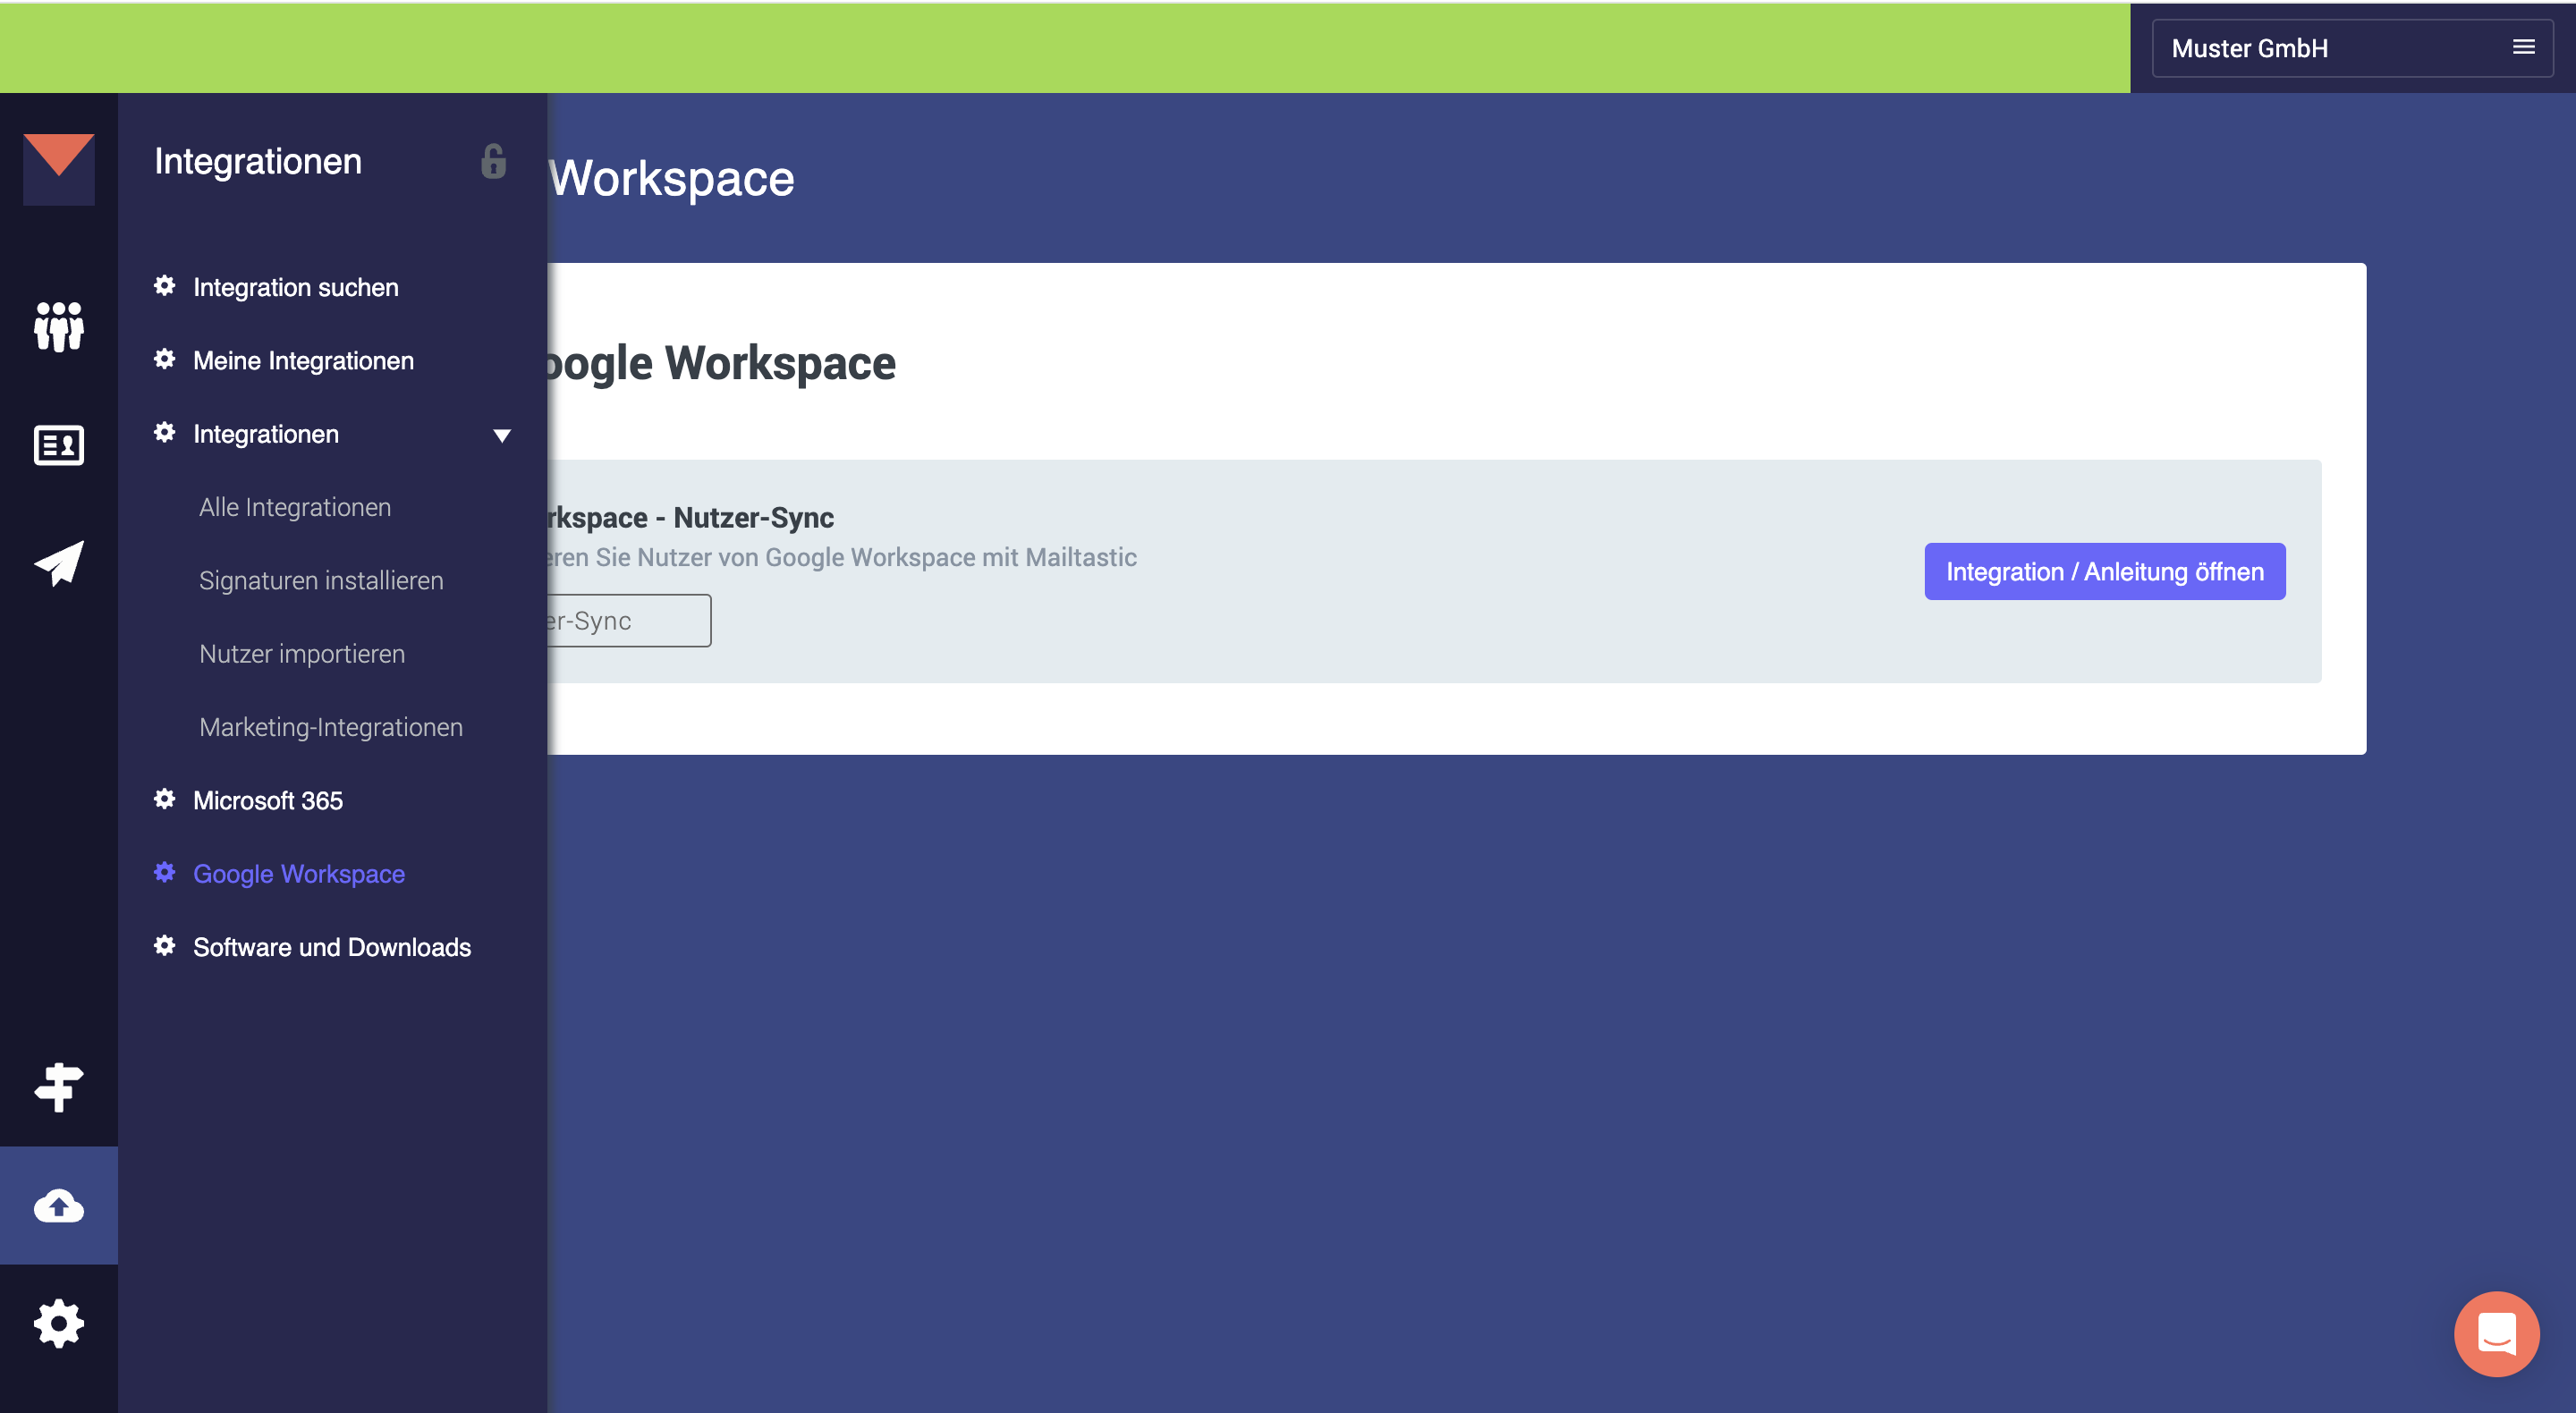Select Integration suchen menu item
Screen dimensions: 2576x1413
coord(295,287)
